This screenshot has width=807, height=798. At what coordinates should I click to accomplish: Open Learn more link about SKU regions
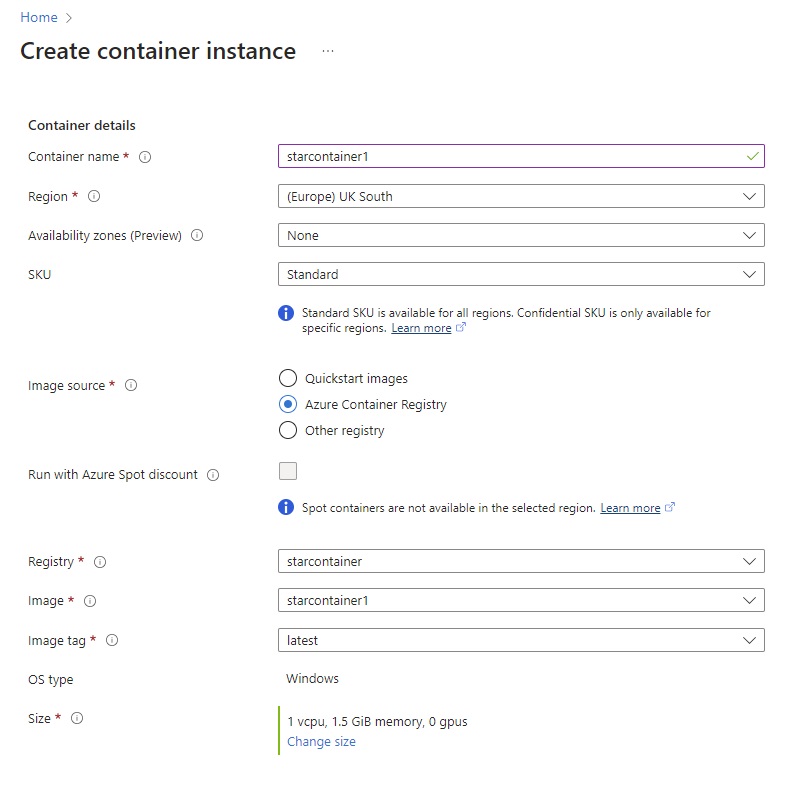coord(421,328)
